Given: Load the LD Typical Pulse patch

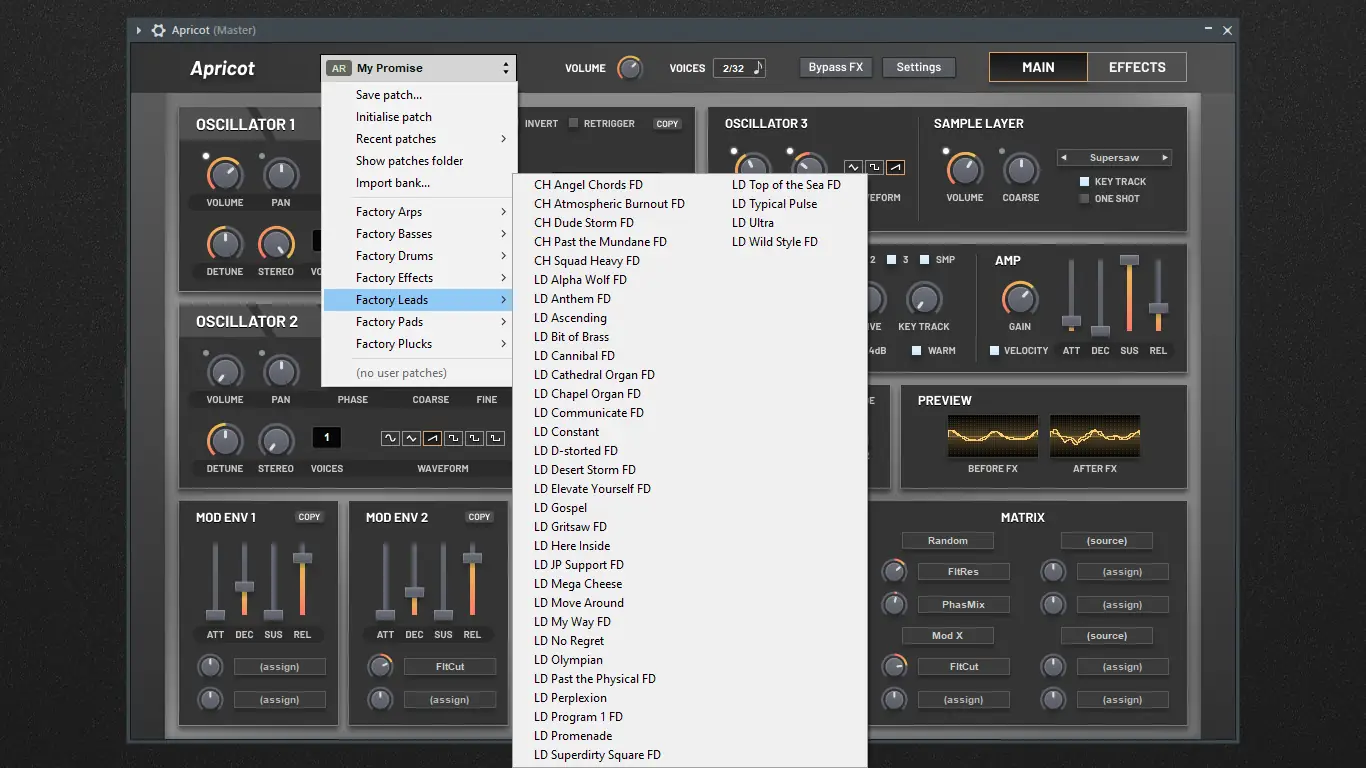Looking at the screenshot, I should [x=774, y=204].
